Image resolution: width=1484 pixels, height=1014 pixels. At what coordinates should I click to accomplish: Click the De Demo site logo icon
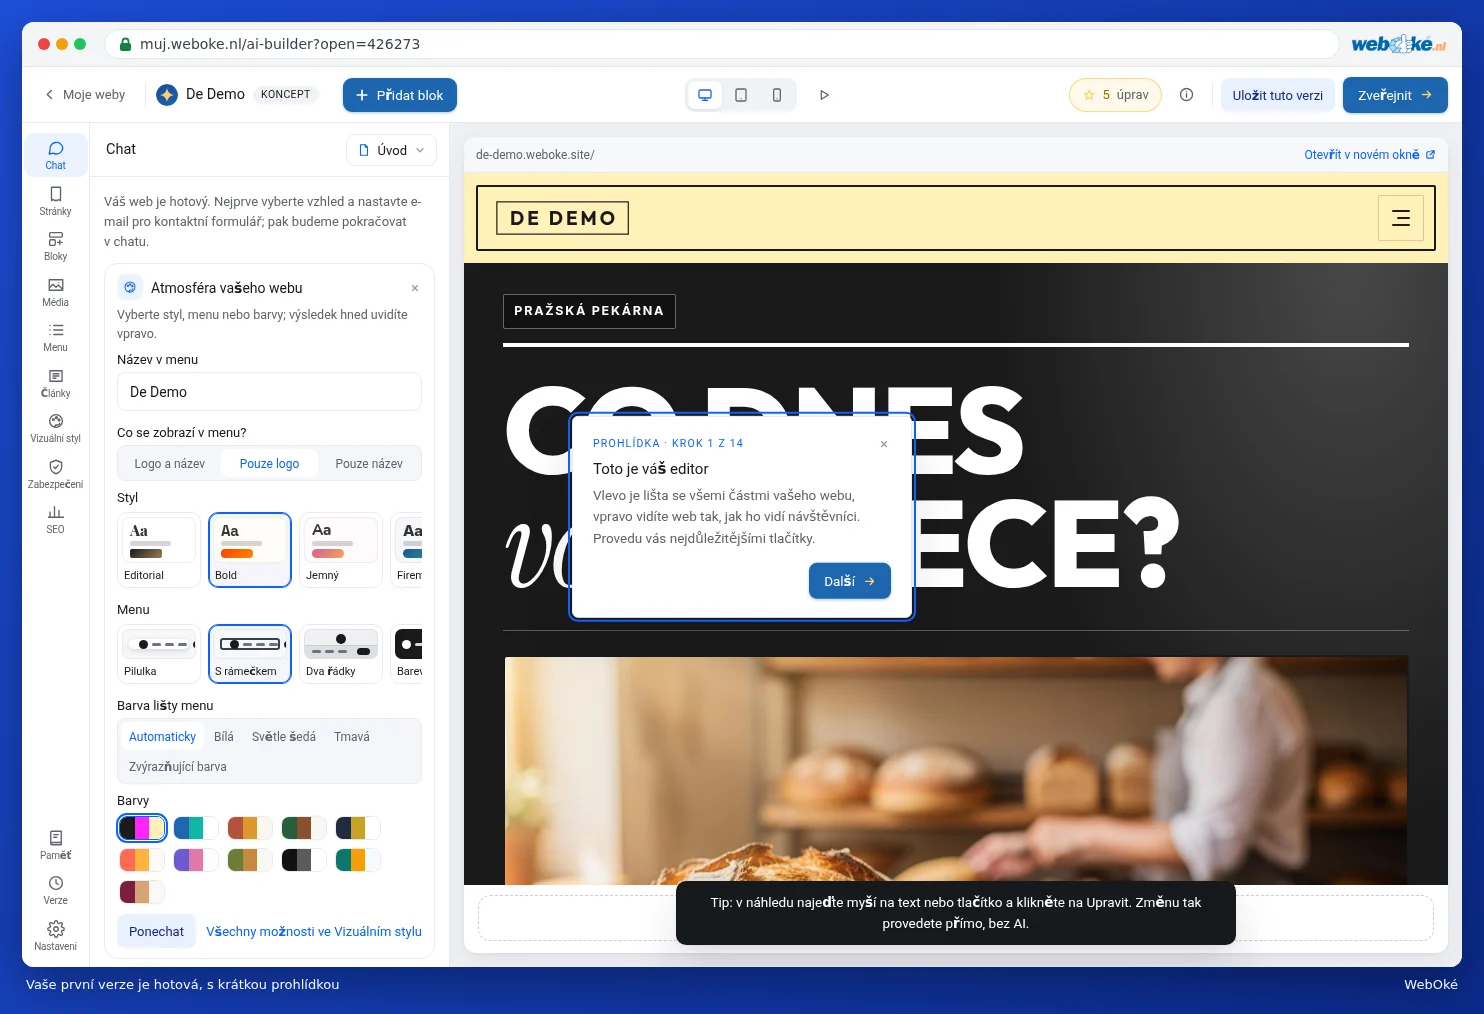pyautogui.click(x=167, y=95)
